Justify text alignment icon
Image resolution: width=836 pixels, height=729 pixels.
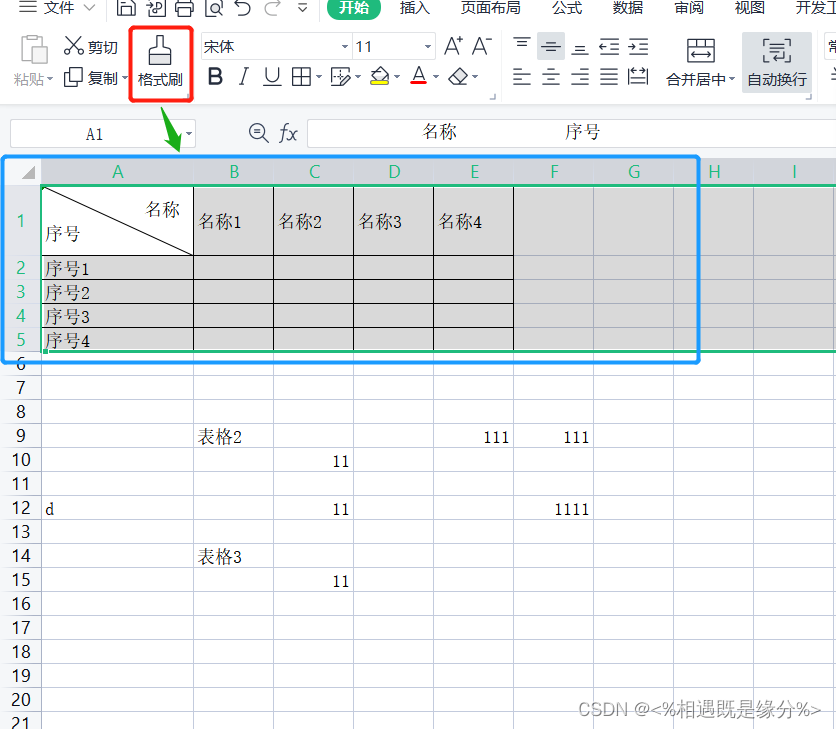[x=609, y=77]
